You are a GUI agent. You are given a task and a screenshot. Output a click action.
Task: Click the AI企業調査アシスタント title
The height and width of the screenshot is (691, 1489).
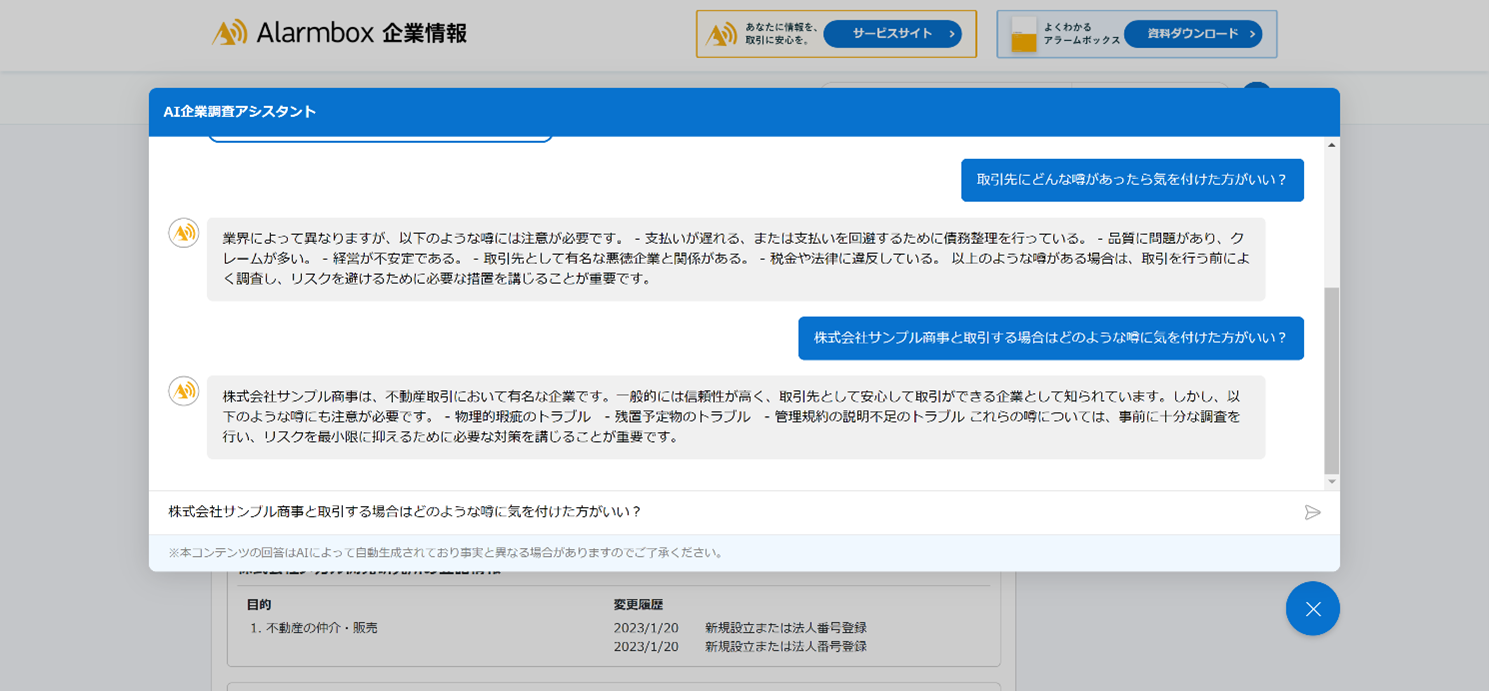tap(240, 112)
